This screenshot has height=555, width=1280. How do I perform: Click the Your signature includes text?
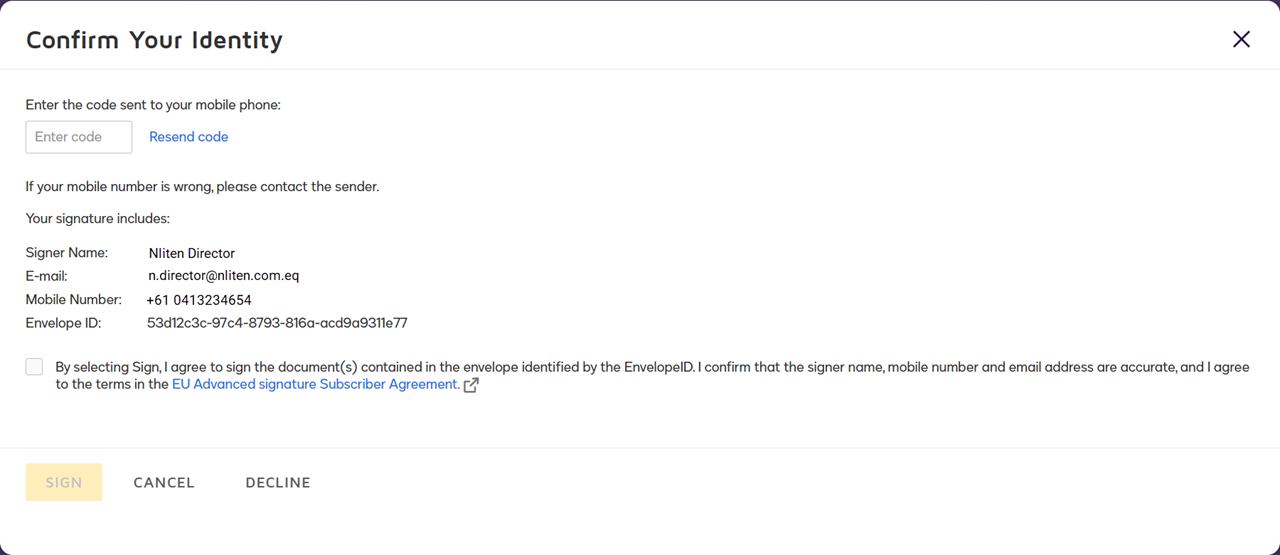pos(98,218)
